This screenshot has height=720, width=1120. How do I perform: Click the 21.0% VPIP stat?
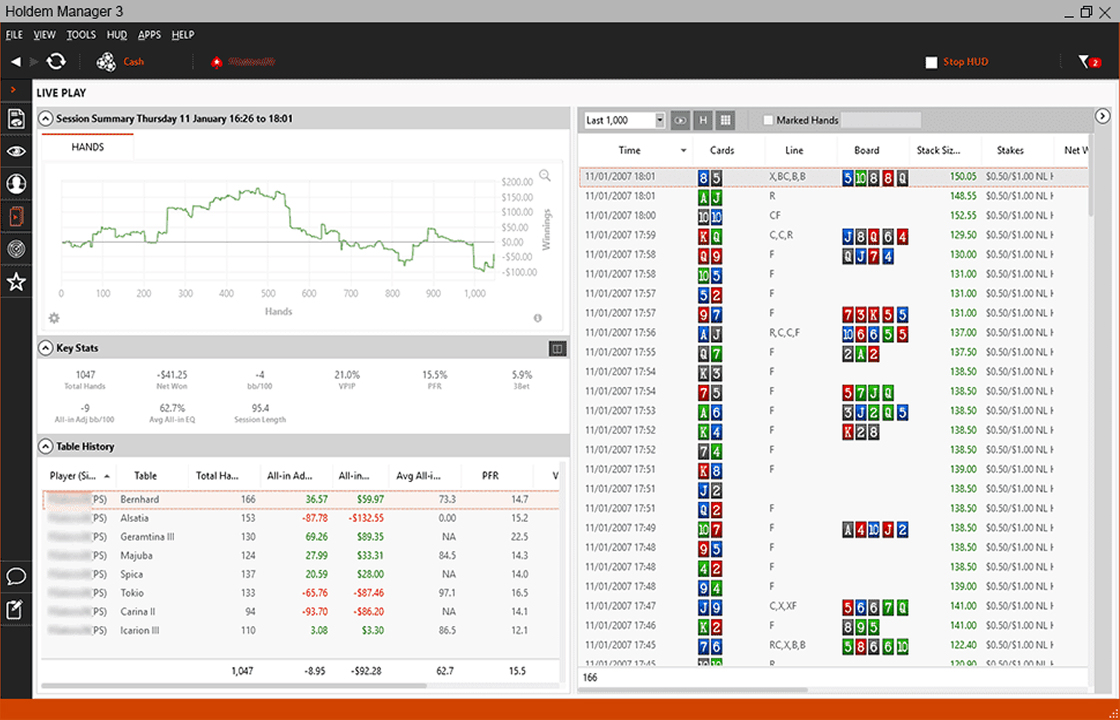coord(347,379)
